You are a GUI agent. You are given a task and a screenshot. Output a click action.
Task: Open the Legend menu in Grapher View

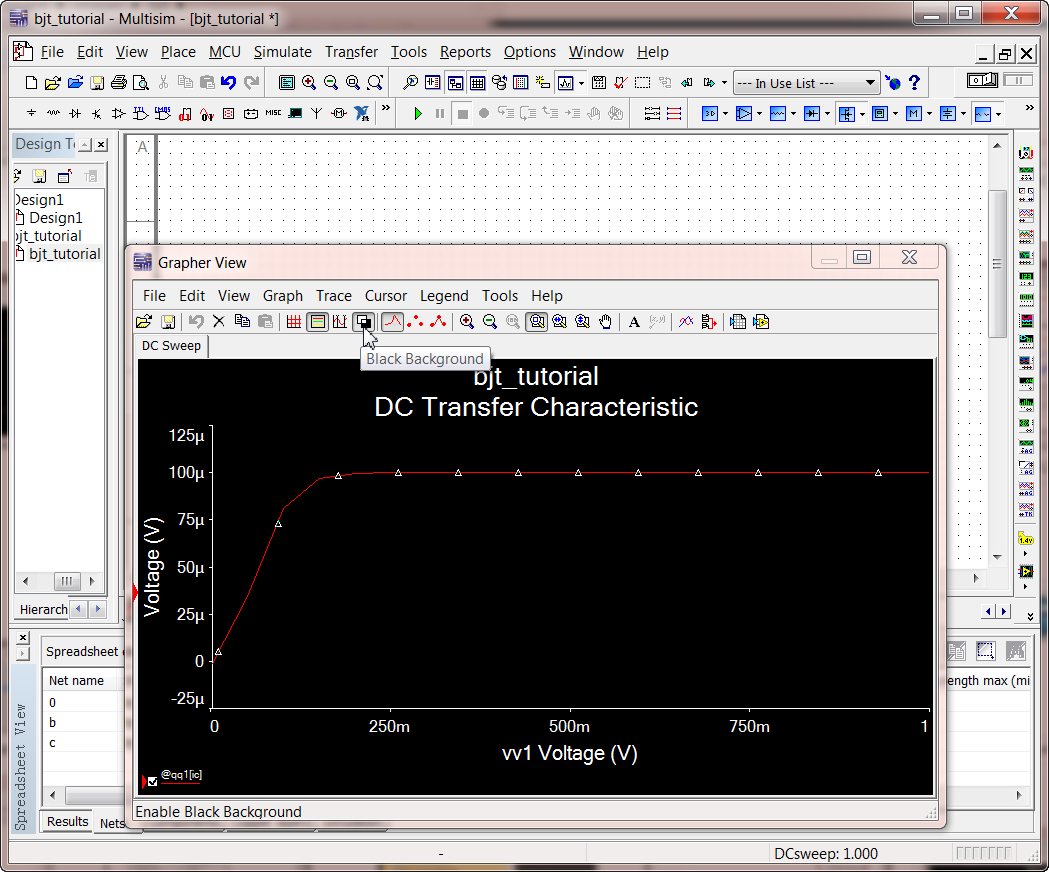[444, 296]
